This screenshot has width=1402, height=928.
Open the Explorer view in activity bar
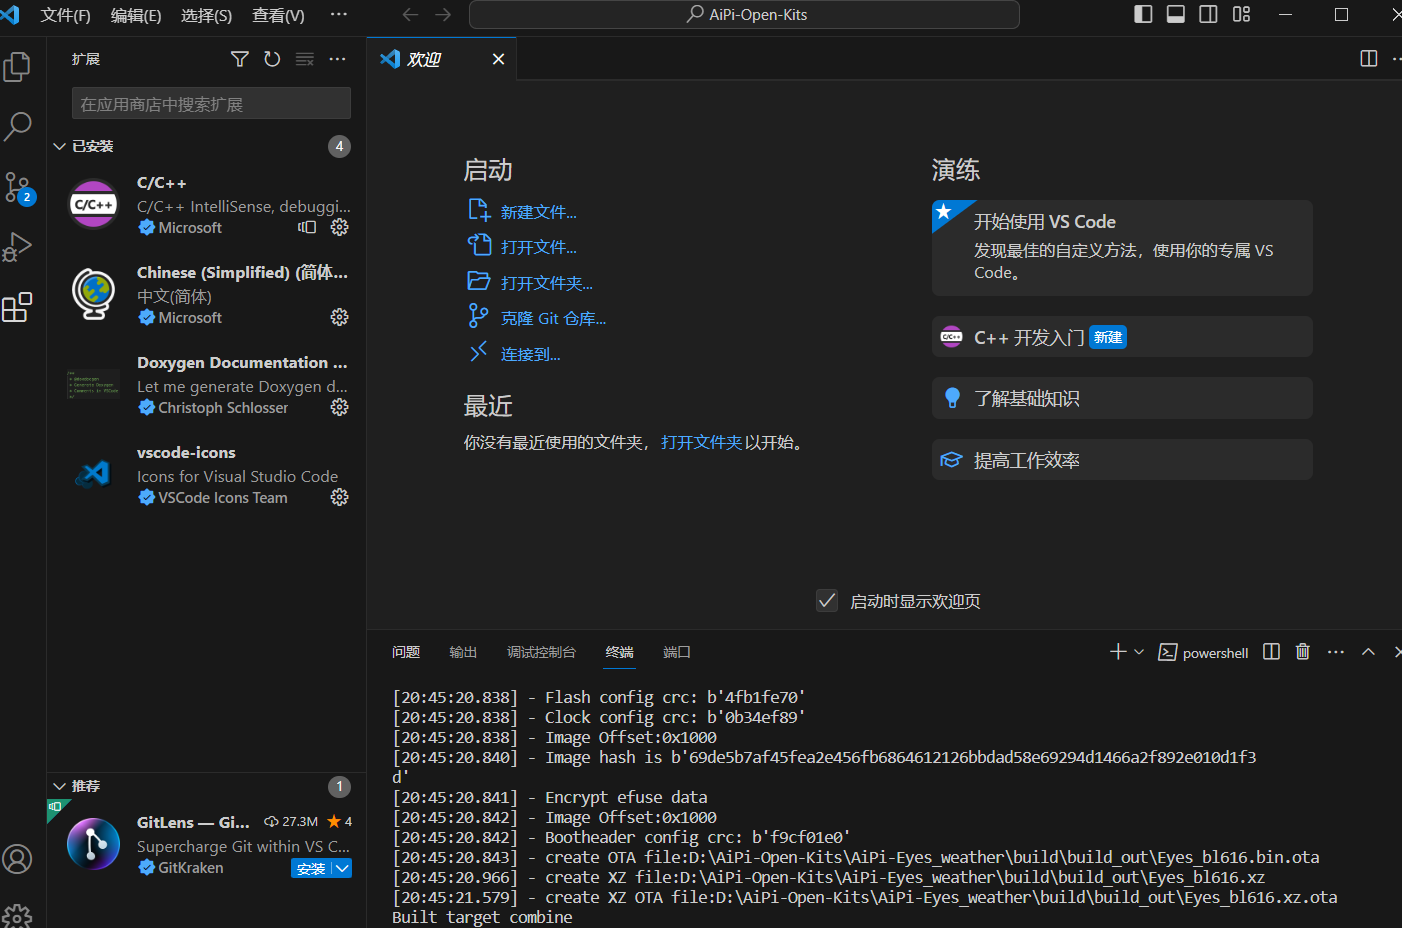click(17, 67)
